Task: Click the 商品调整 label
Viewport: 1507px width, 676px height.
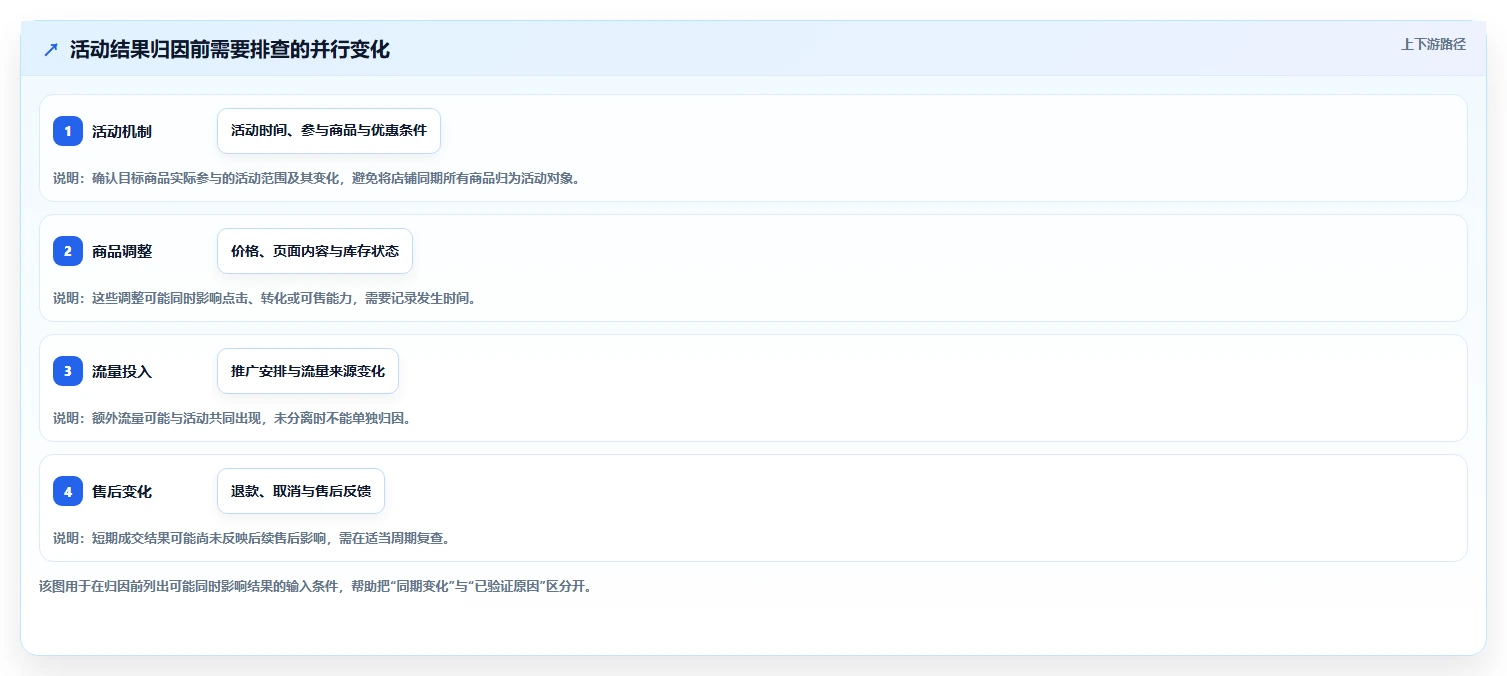Action: point(122,251)
